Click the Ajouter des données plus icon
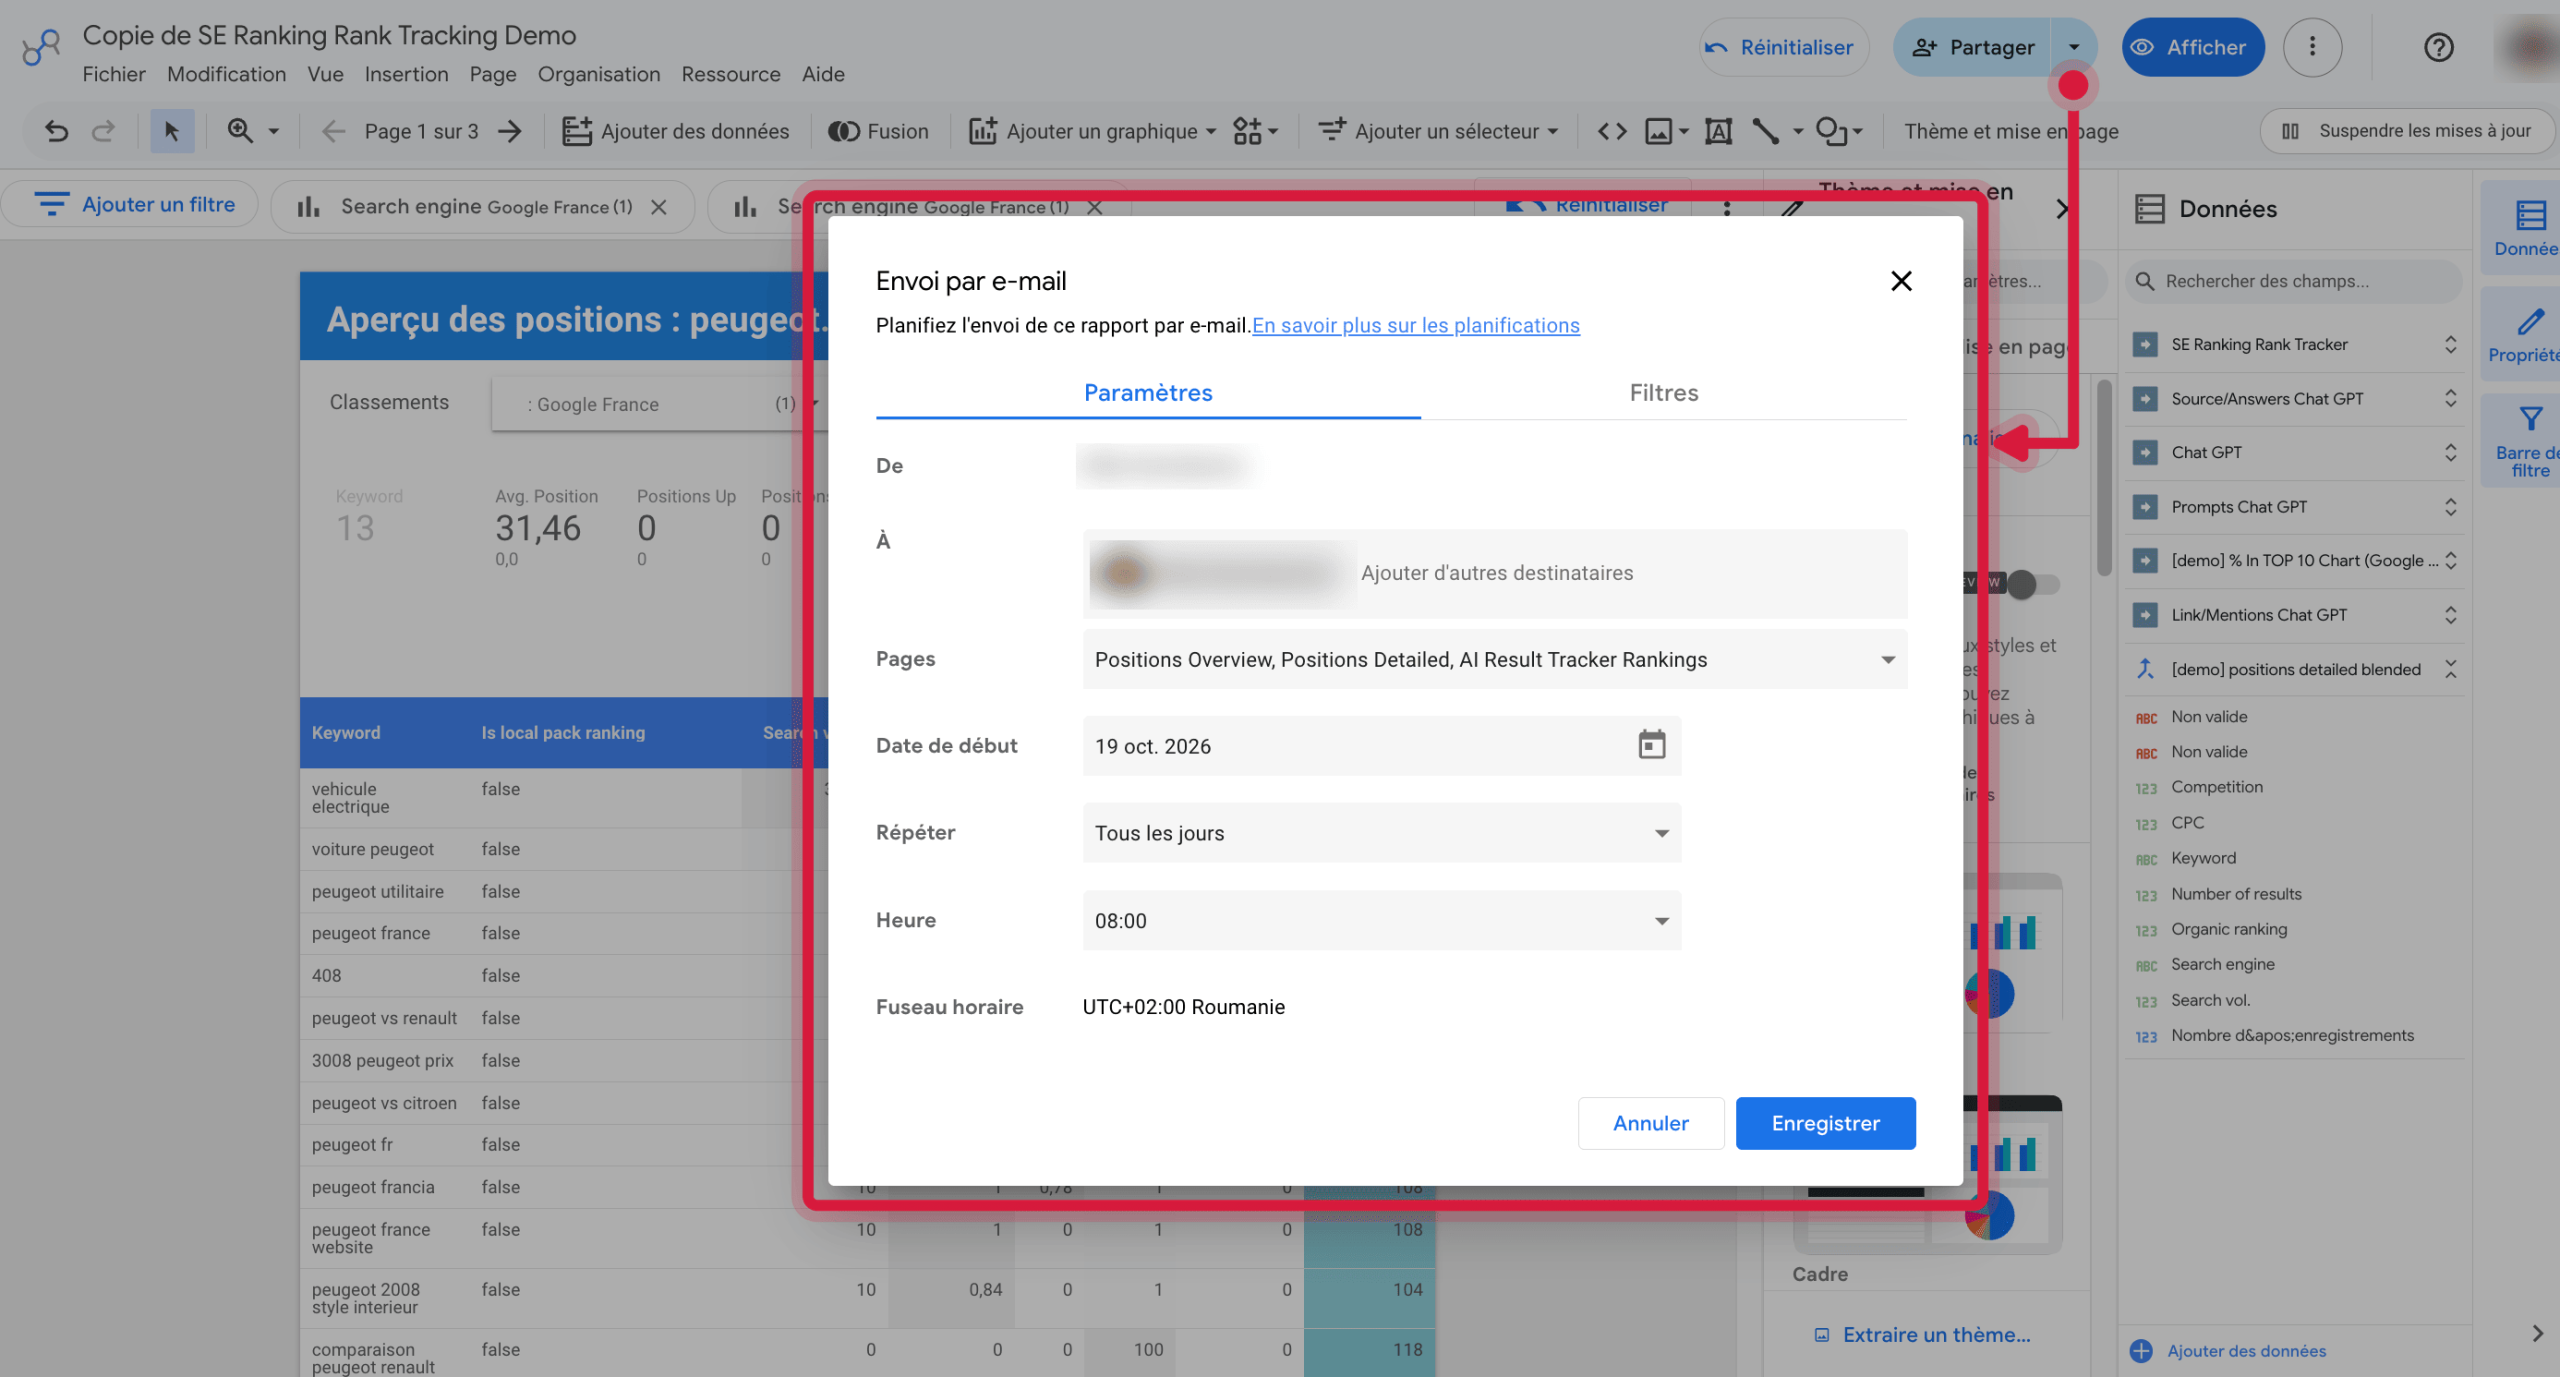The image size is (2560, 1377). point(2140,1350)
